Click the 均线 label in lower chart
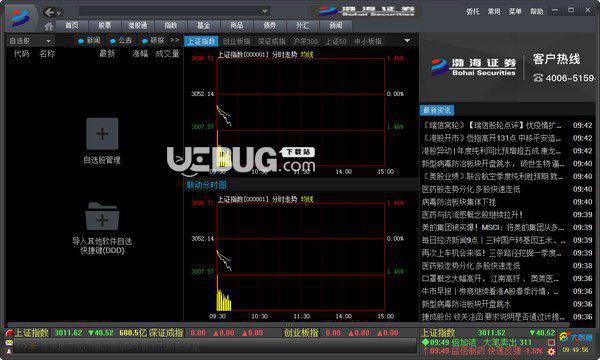Image resolution: width=600 pixels, height=360 pixels. [x=307, y=199]
